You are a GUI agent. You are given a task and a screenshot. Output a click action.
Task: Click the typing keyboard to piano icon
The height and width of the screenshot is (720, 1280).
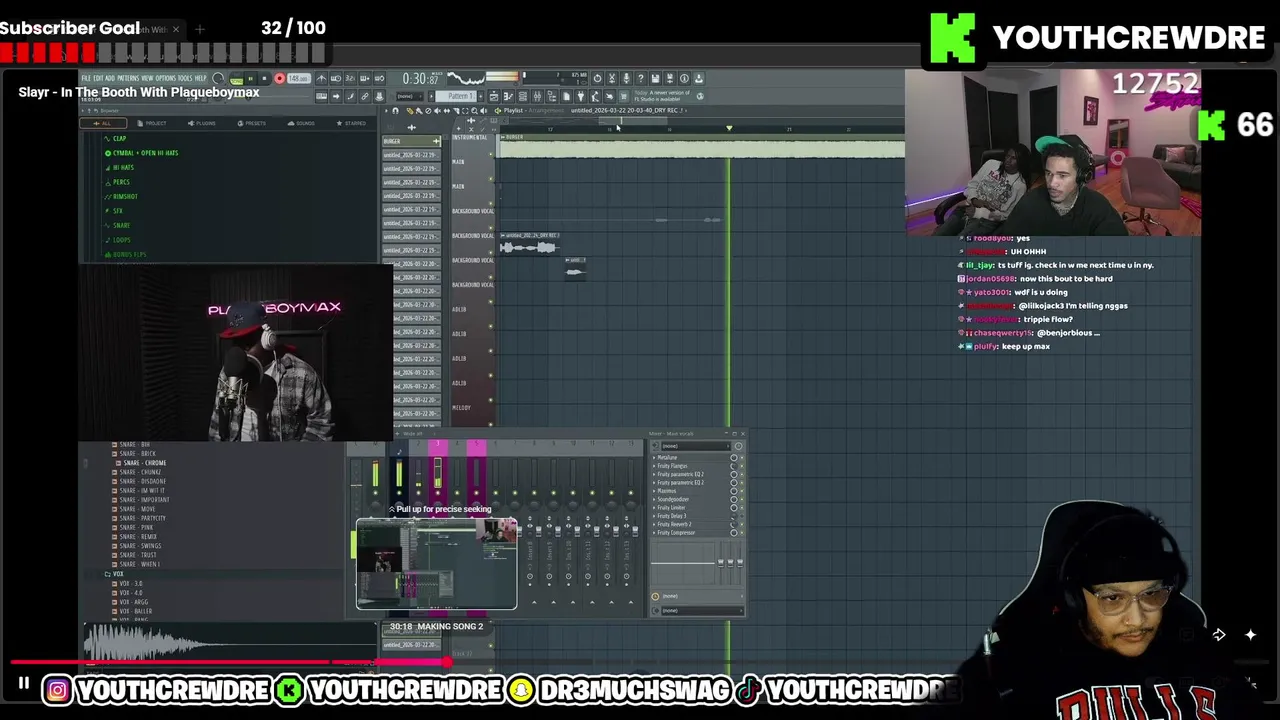[x=322, y=96]
